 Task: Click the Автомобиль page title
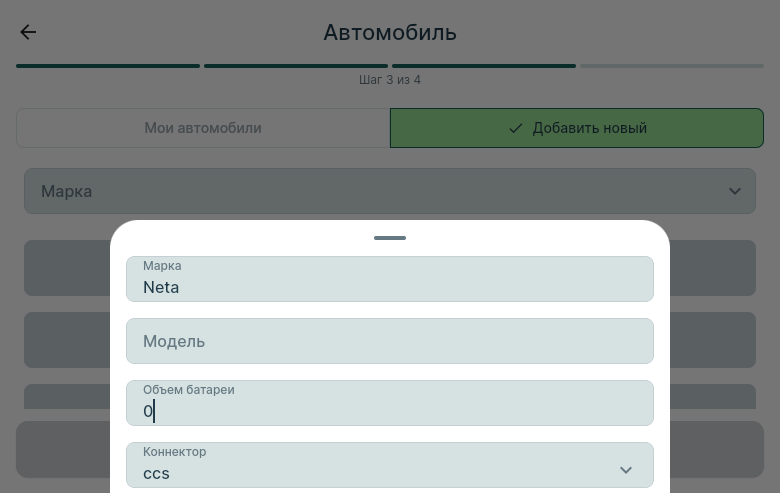pyautogui.click(x=390, y=32)
